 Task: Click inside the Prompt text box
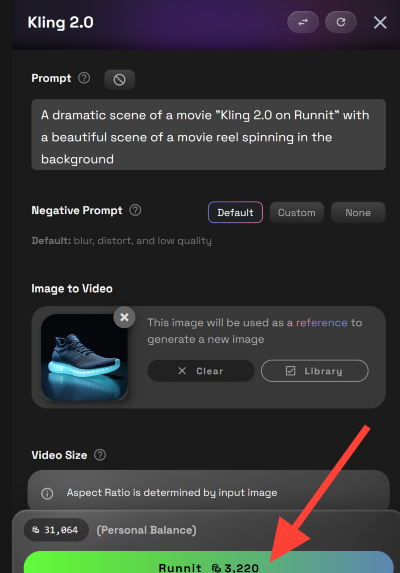click(209, 134)
